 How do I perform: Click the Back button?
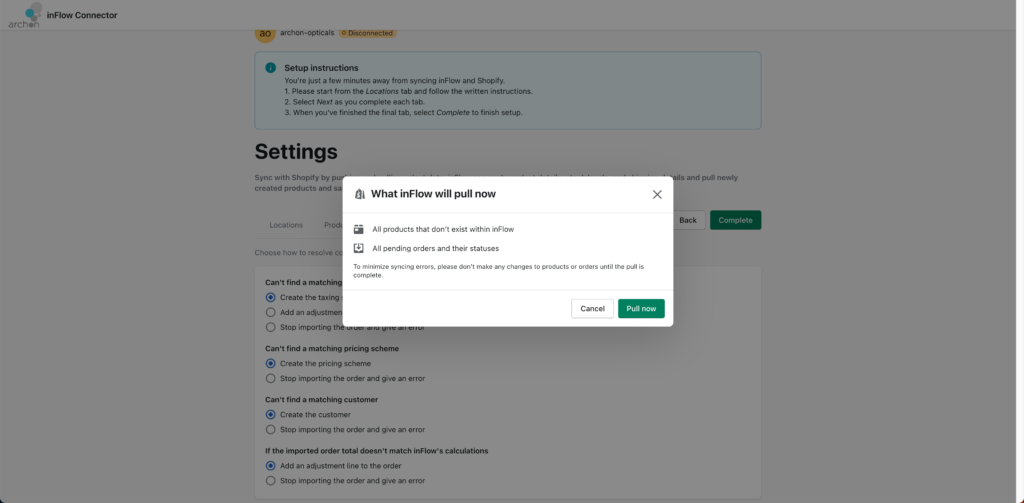[688, 220]
